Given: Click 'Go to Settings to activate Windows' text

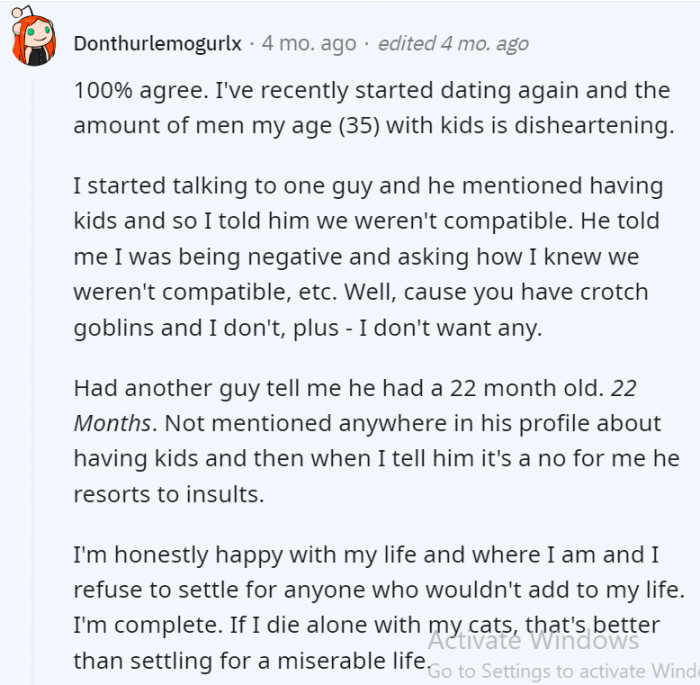Looking at the screenshot, I should pyautogui.click(x=563, y=671).
